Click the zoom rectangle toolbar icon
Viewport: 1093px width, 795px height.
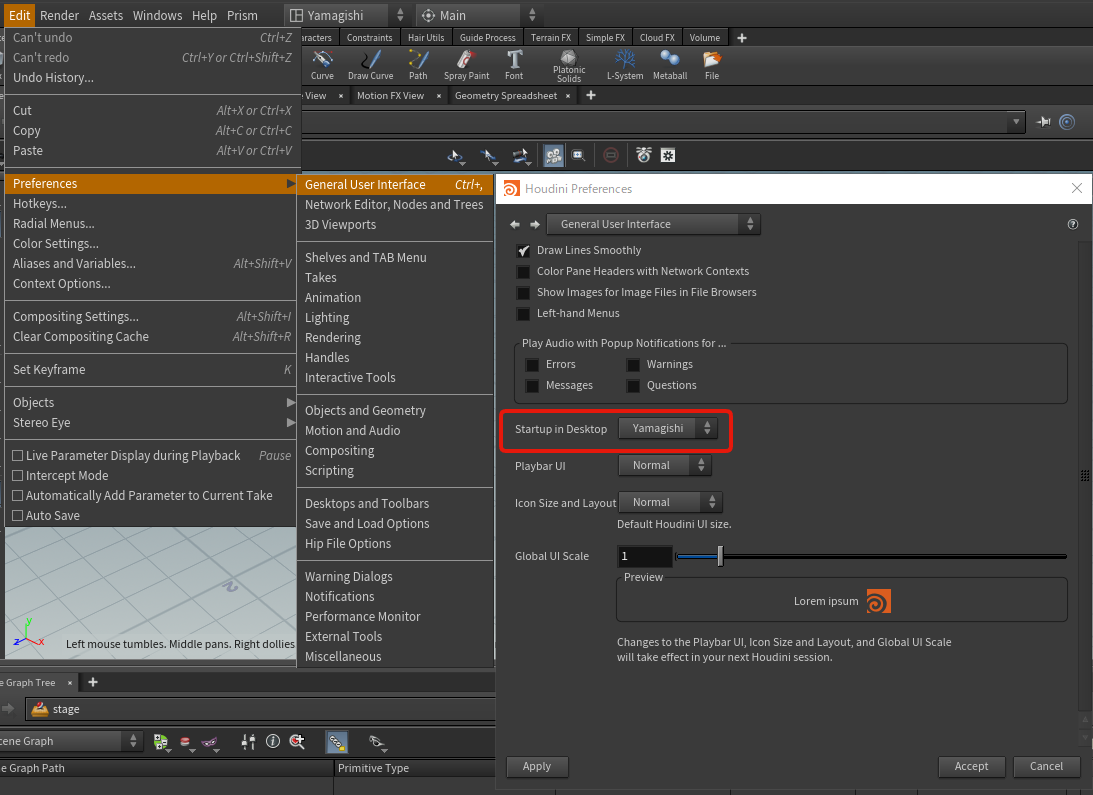pos(578,155)
